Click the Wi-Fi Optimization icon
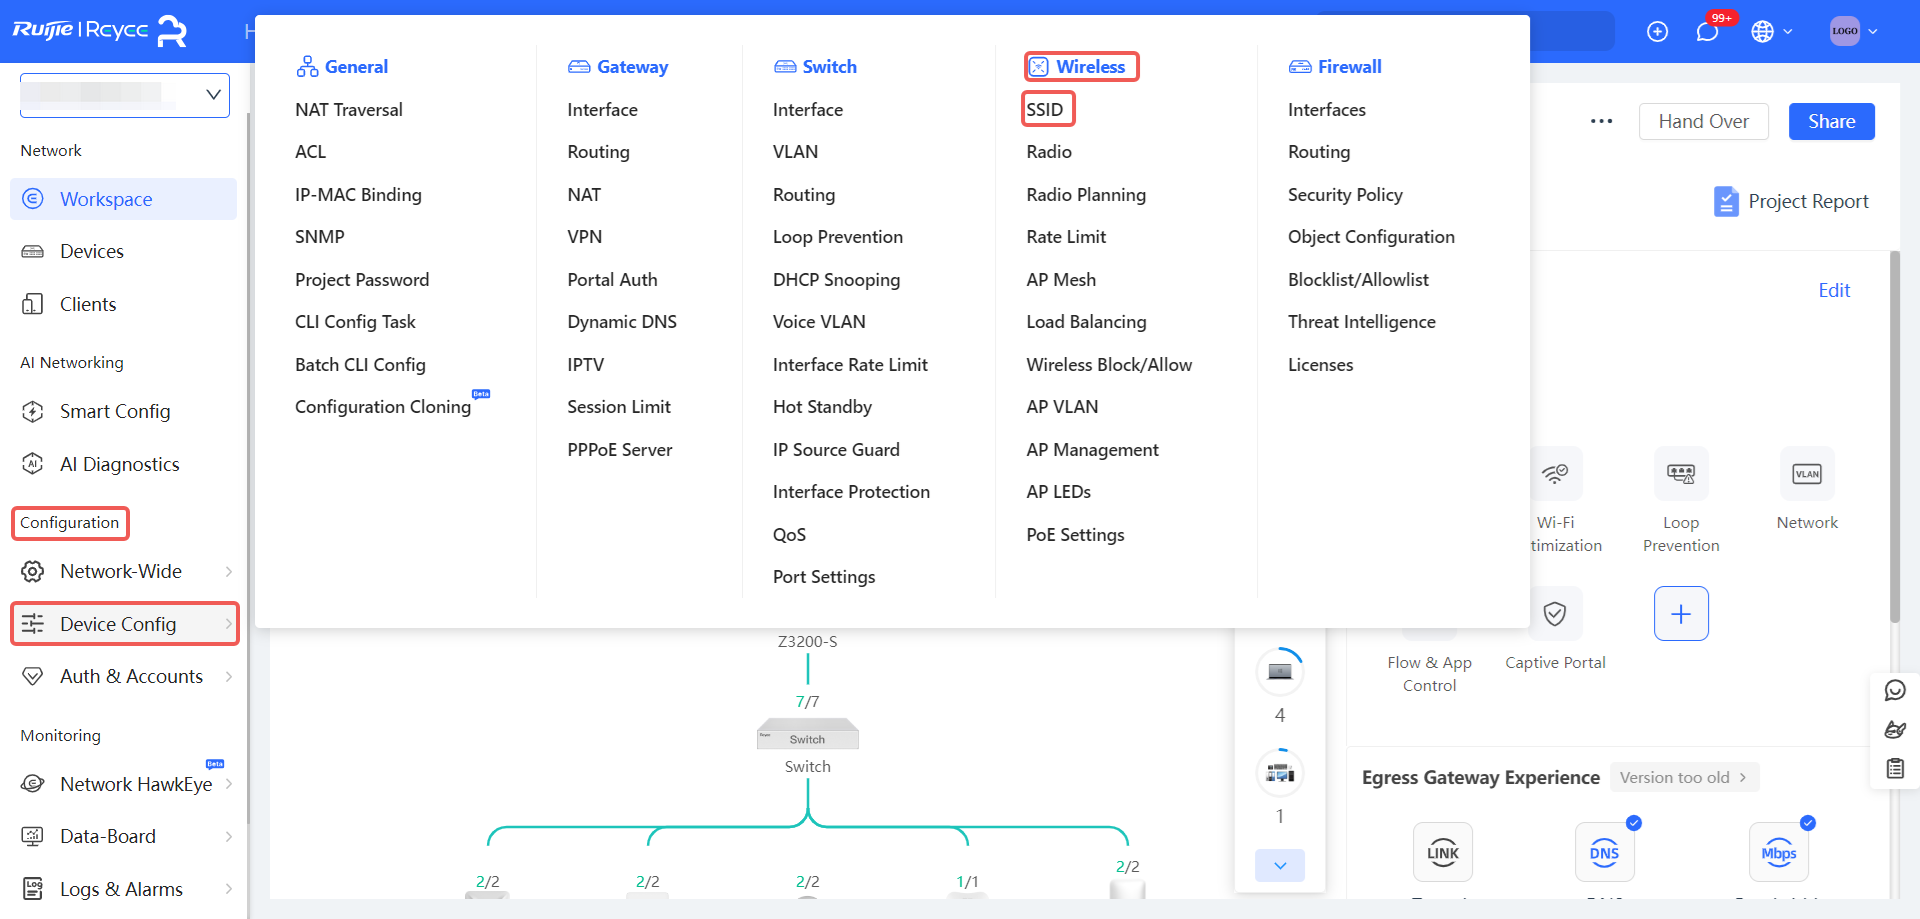1920x919 pixels. [1556, 473]
